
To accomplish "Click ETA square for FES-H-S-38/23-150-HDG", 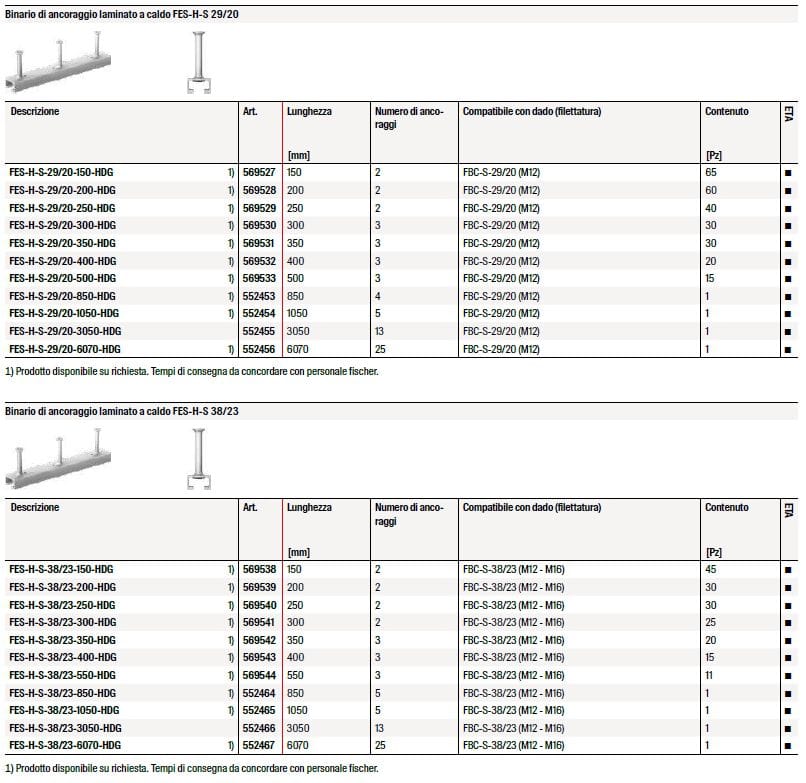I will pos(788,569).
